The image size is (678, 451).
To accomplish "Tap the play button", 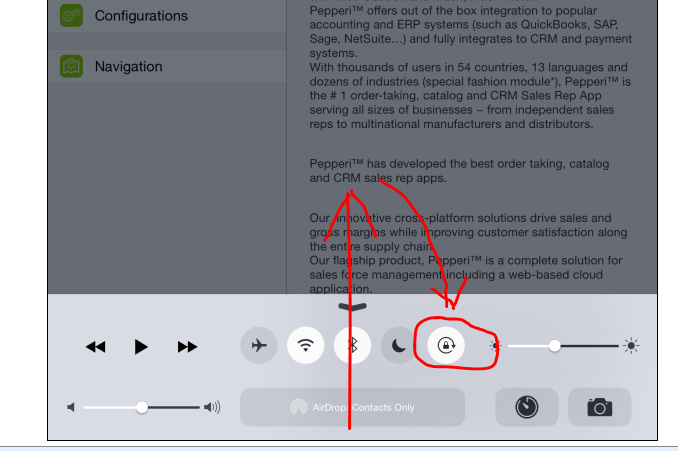I will pyautogui.click(x=141, y=347).
